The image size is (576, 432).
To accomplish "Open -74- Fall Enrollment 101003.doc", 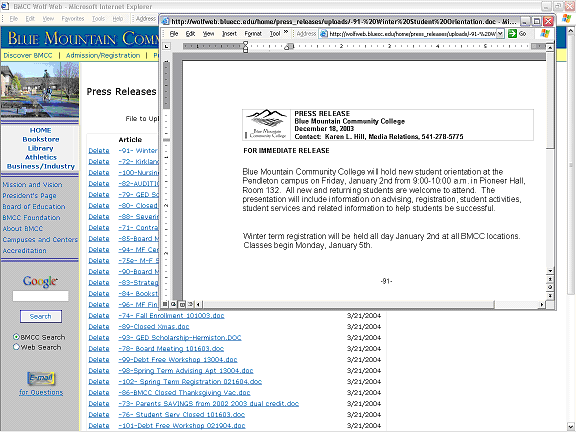I will [171, 316].
